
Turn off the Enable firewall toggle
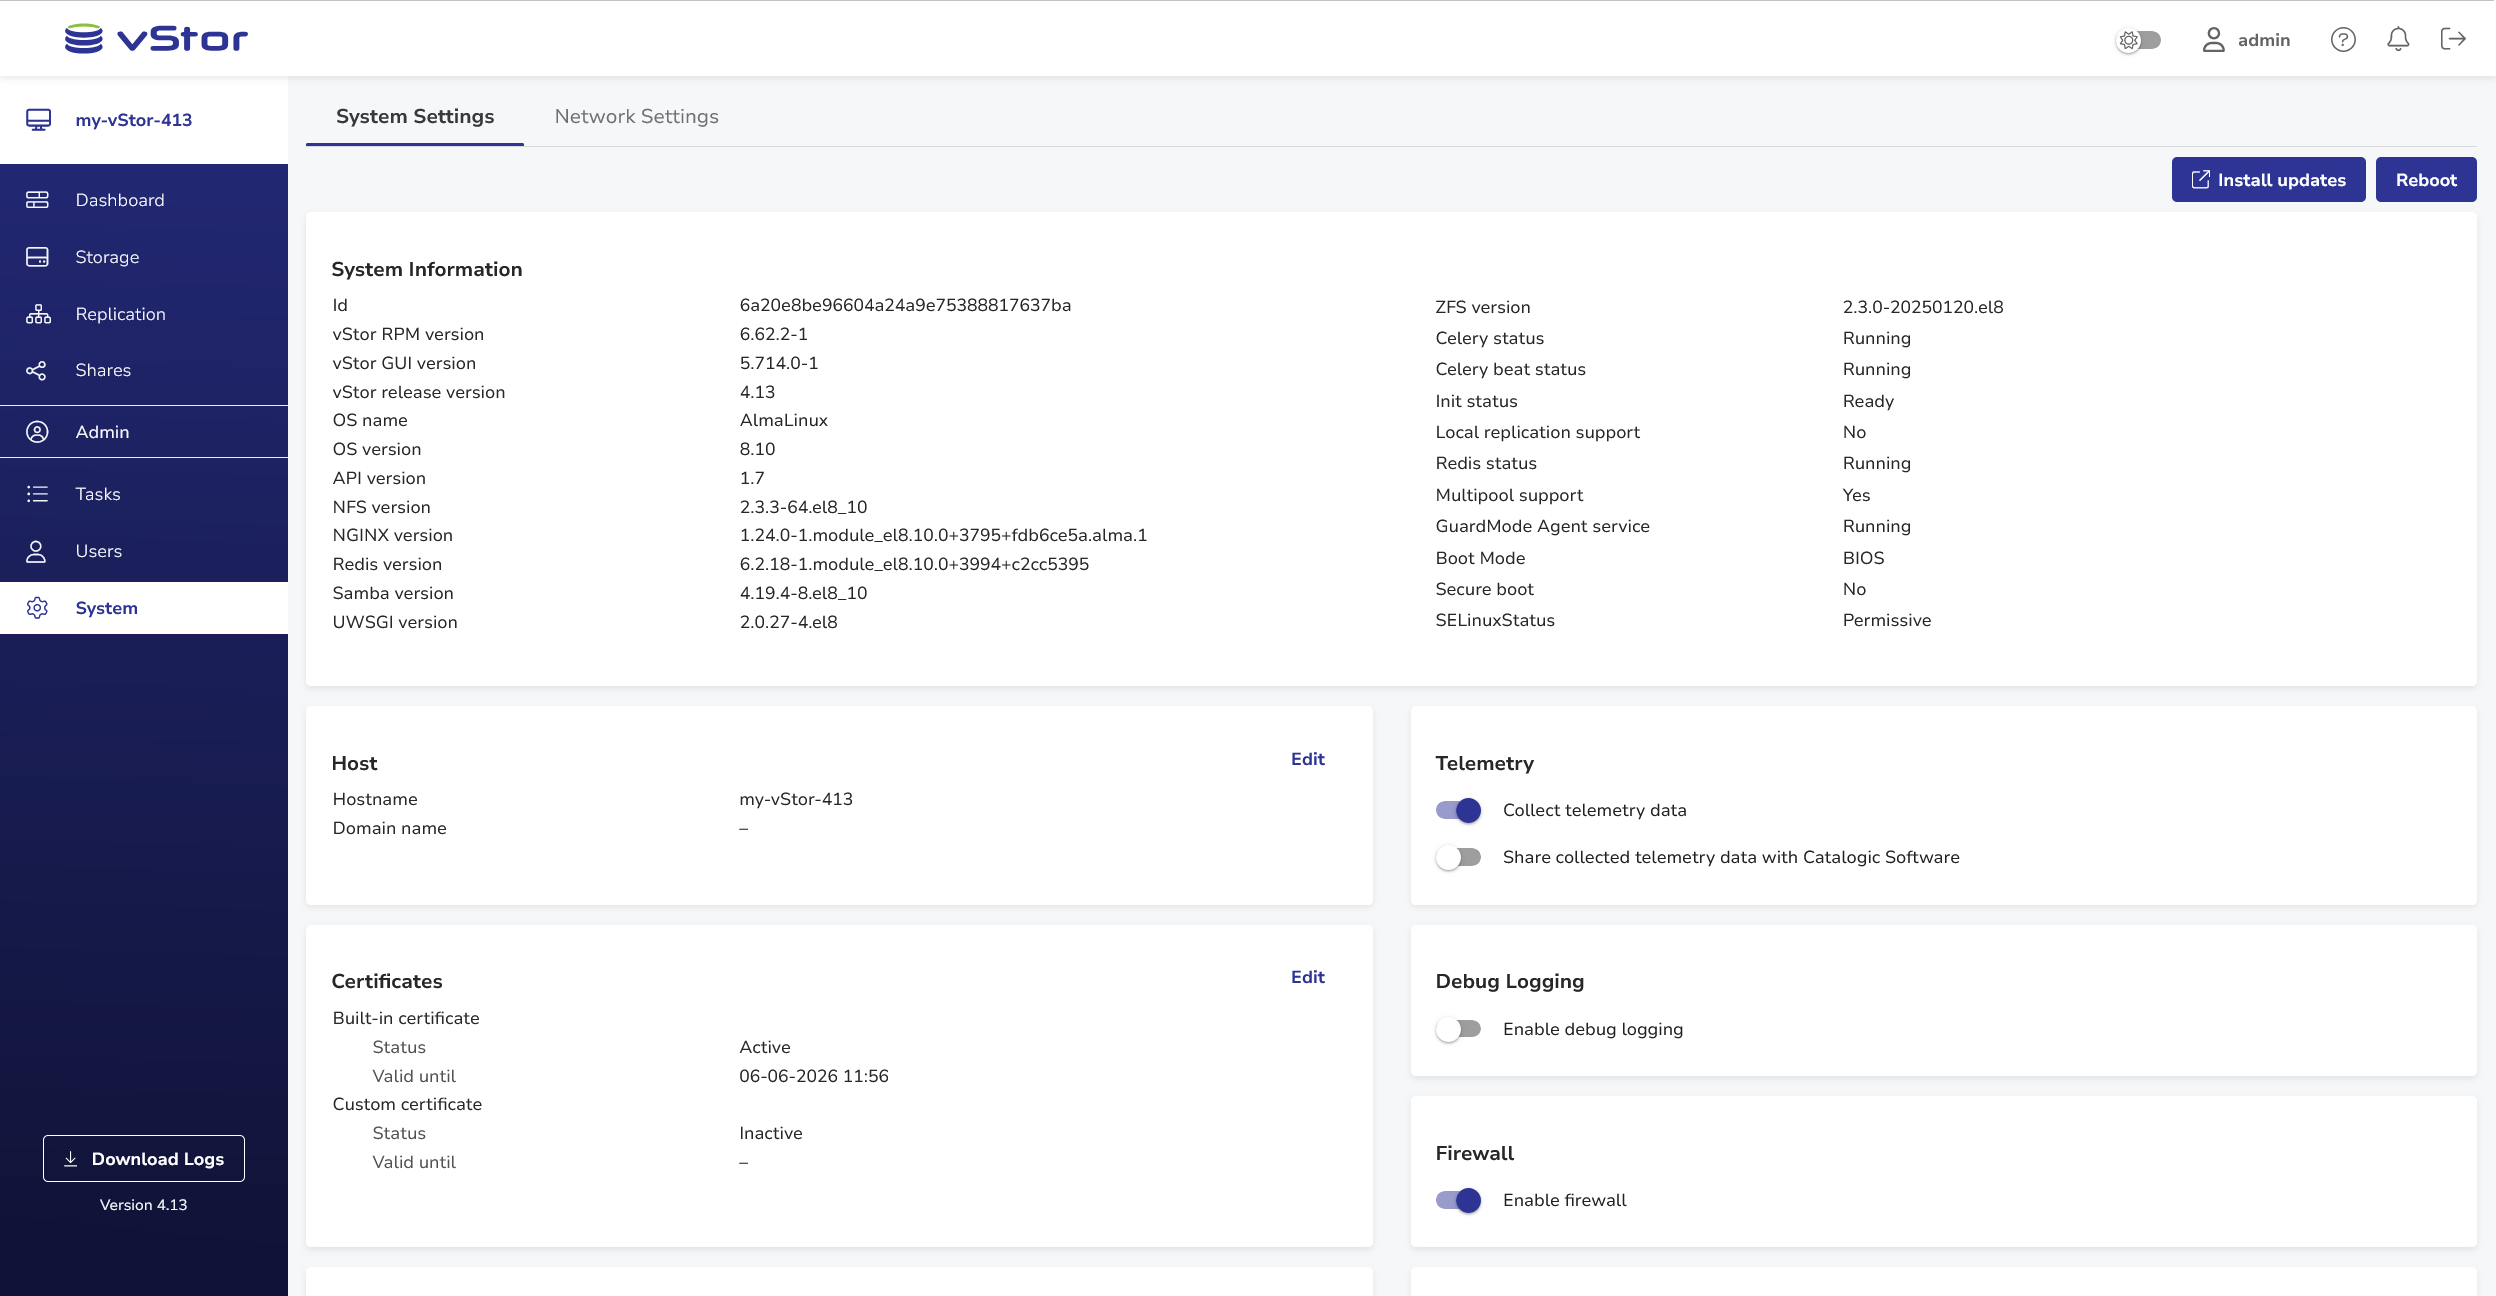(x=1458, y=1200)
